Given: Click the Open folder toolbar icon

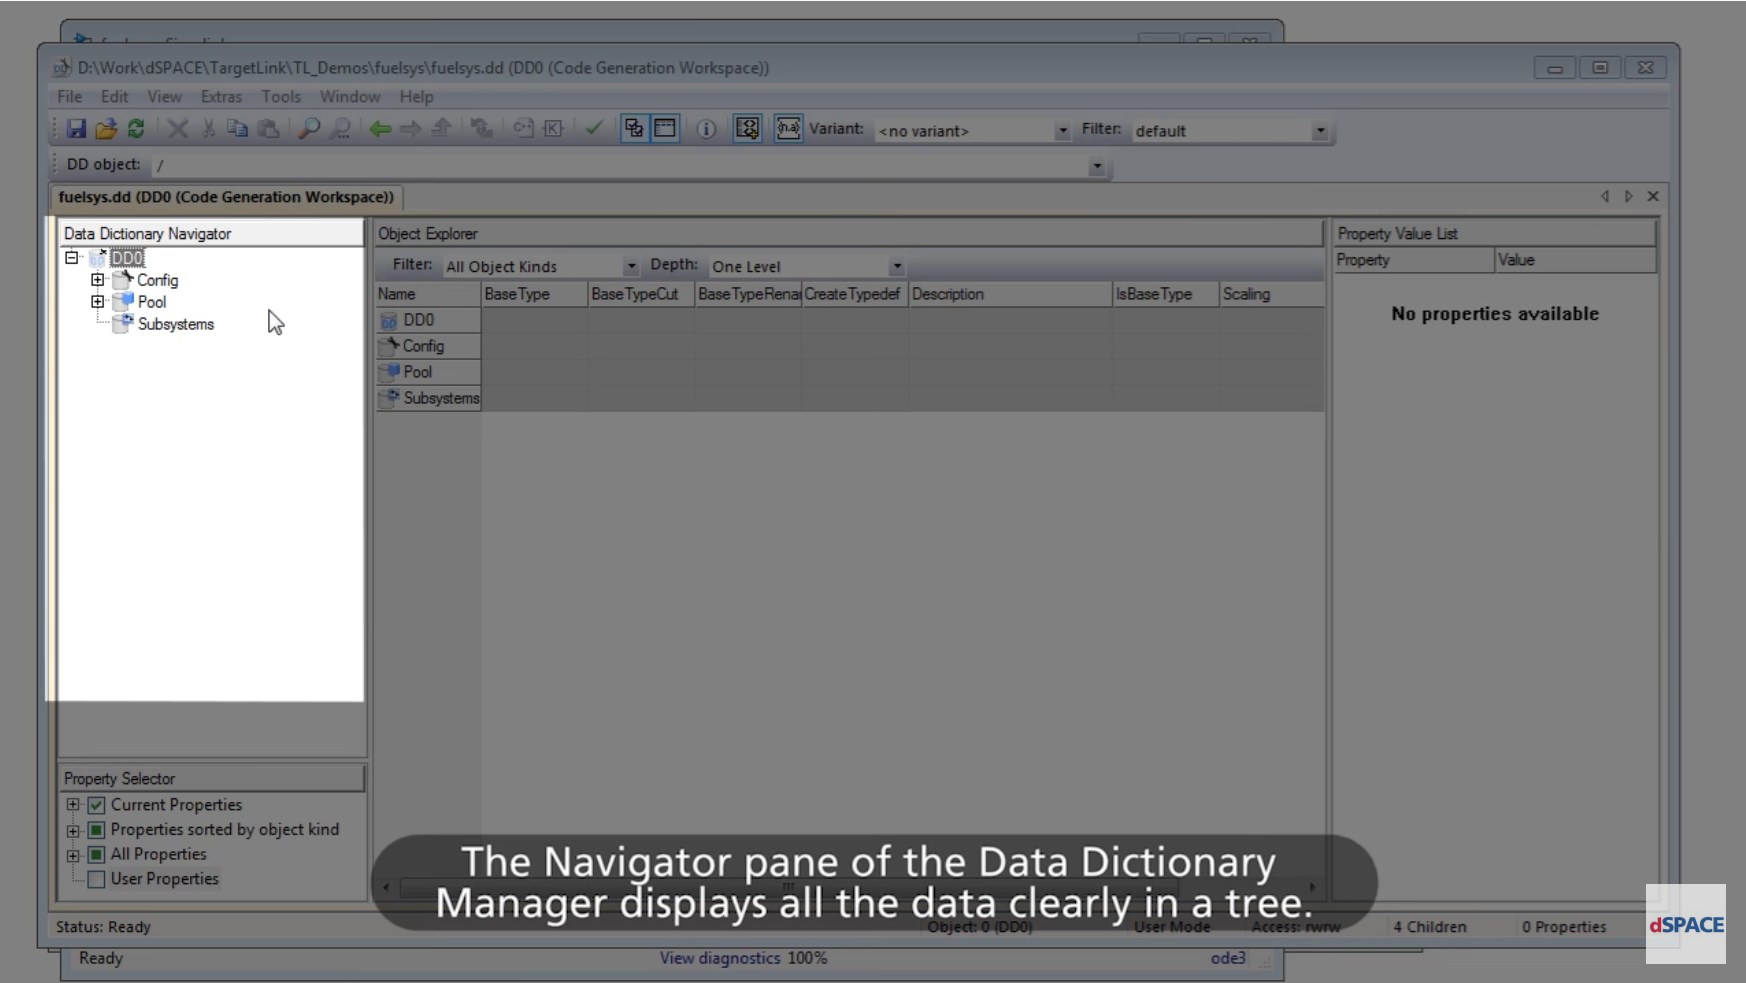Looking at the screenshot, I should pyautogui.click(x=106, y=129).
